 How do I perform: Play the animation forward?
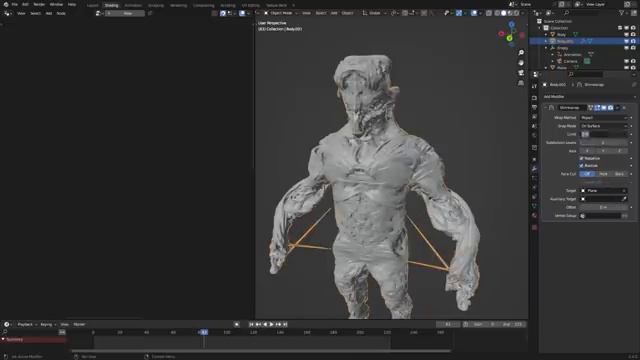271,324
